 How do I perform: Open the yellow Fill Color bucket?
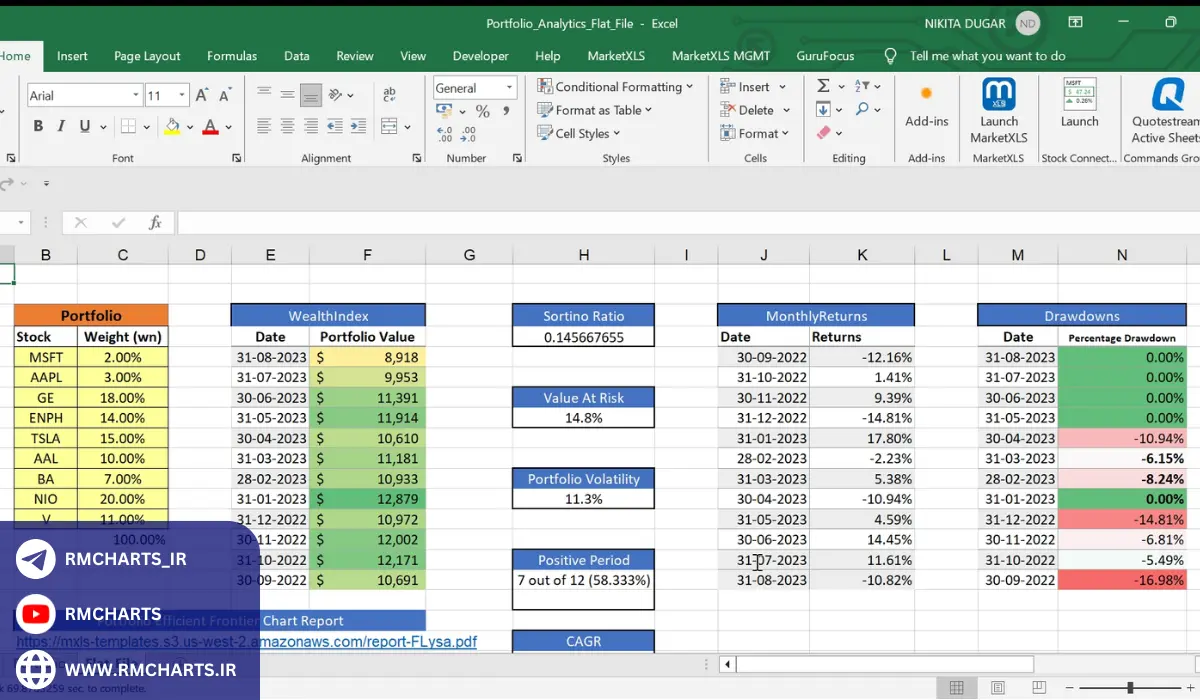coord(172,126)
